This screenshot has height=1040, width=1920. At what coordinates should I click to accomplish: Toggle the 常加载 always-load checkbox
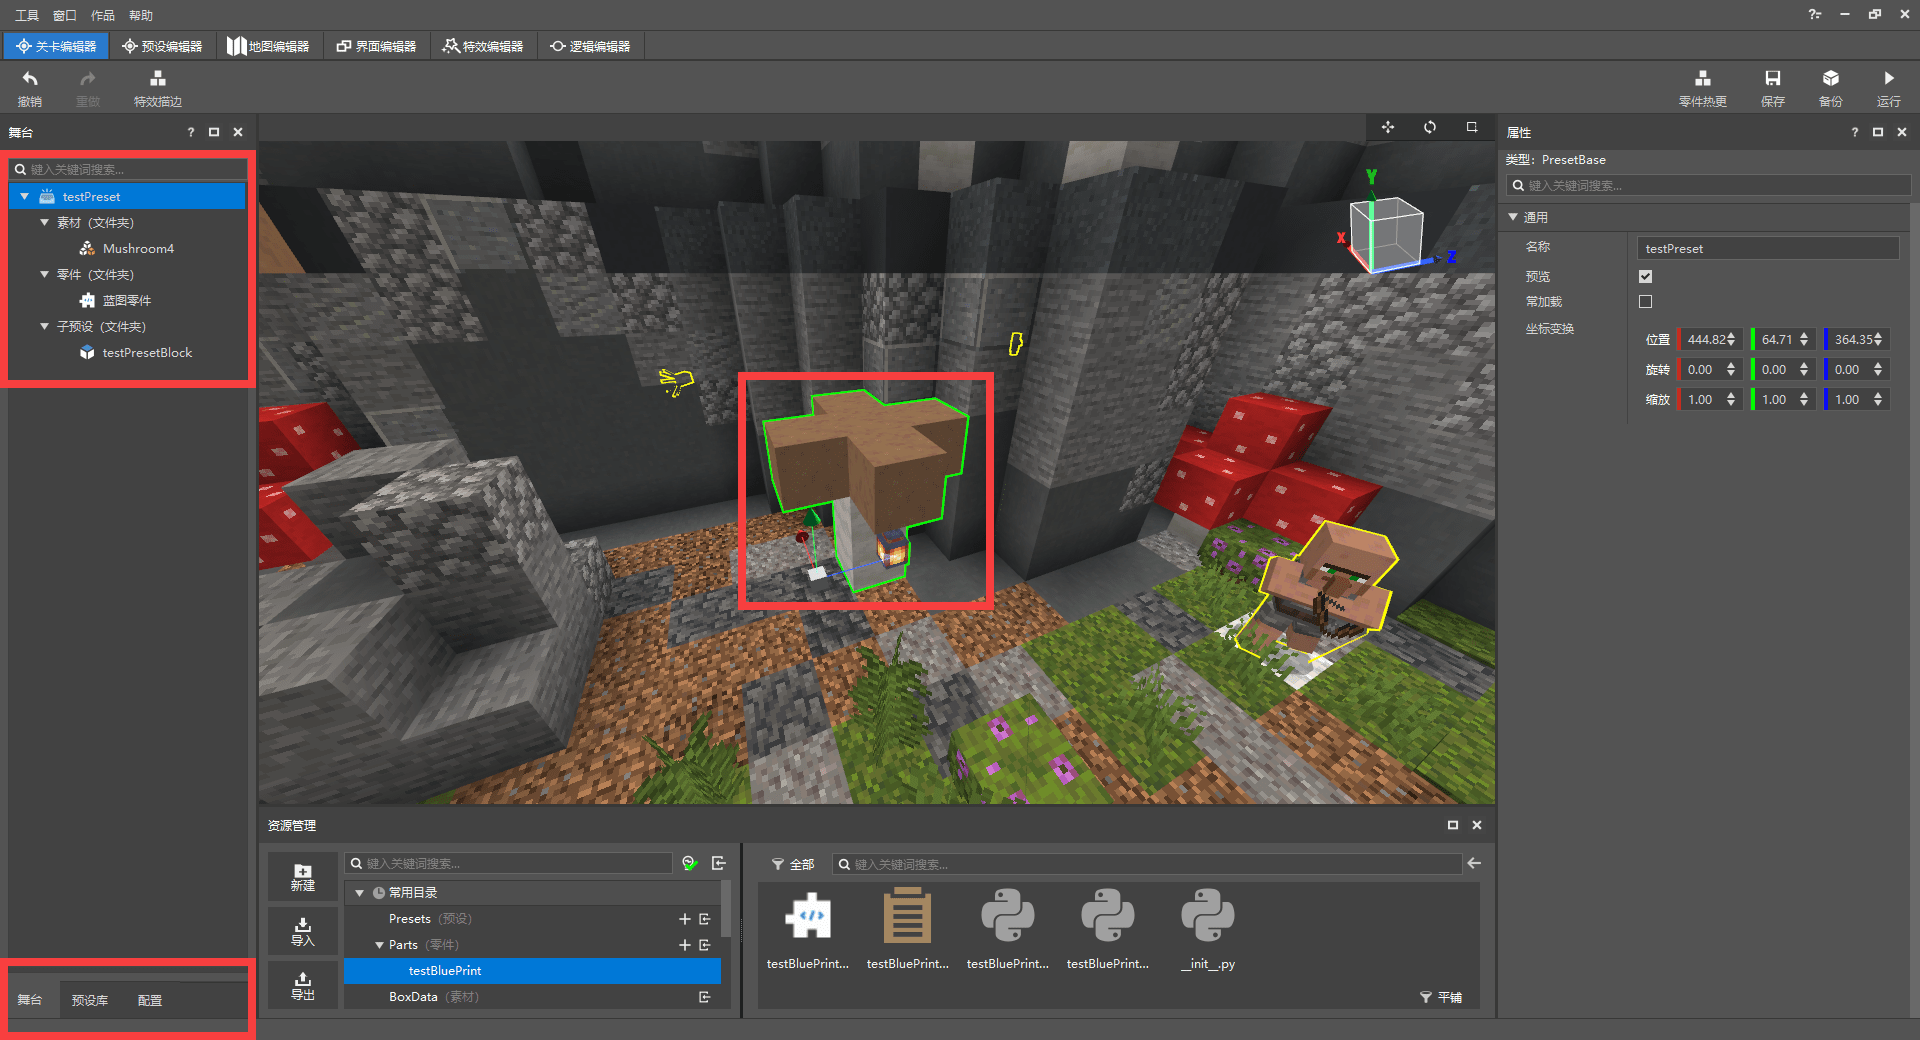pos(1645,301)
